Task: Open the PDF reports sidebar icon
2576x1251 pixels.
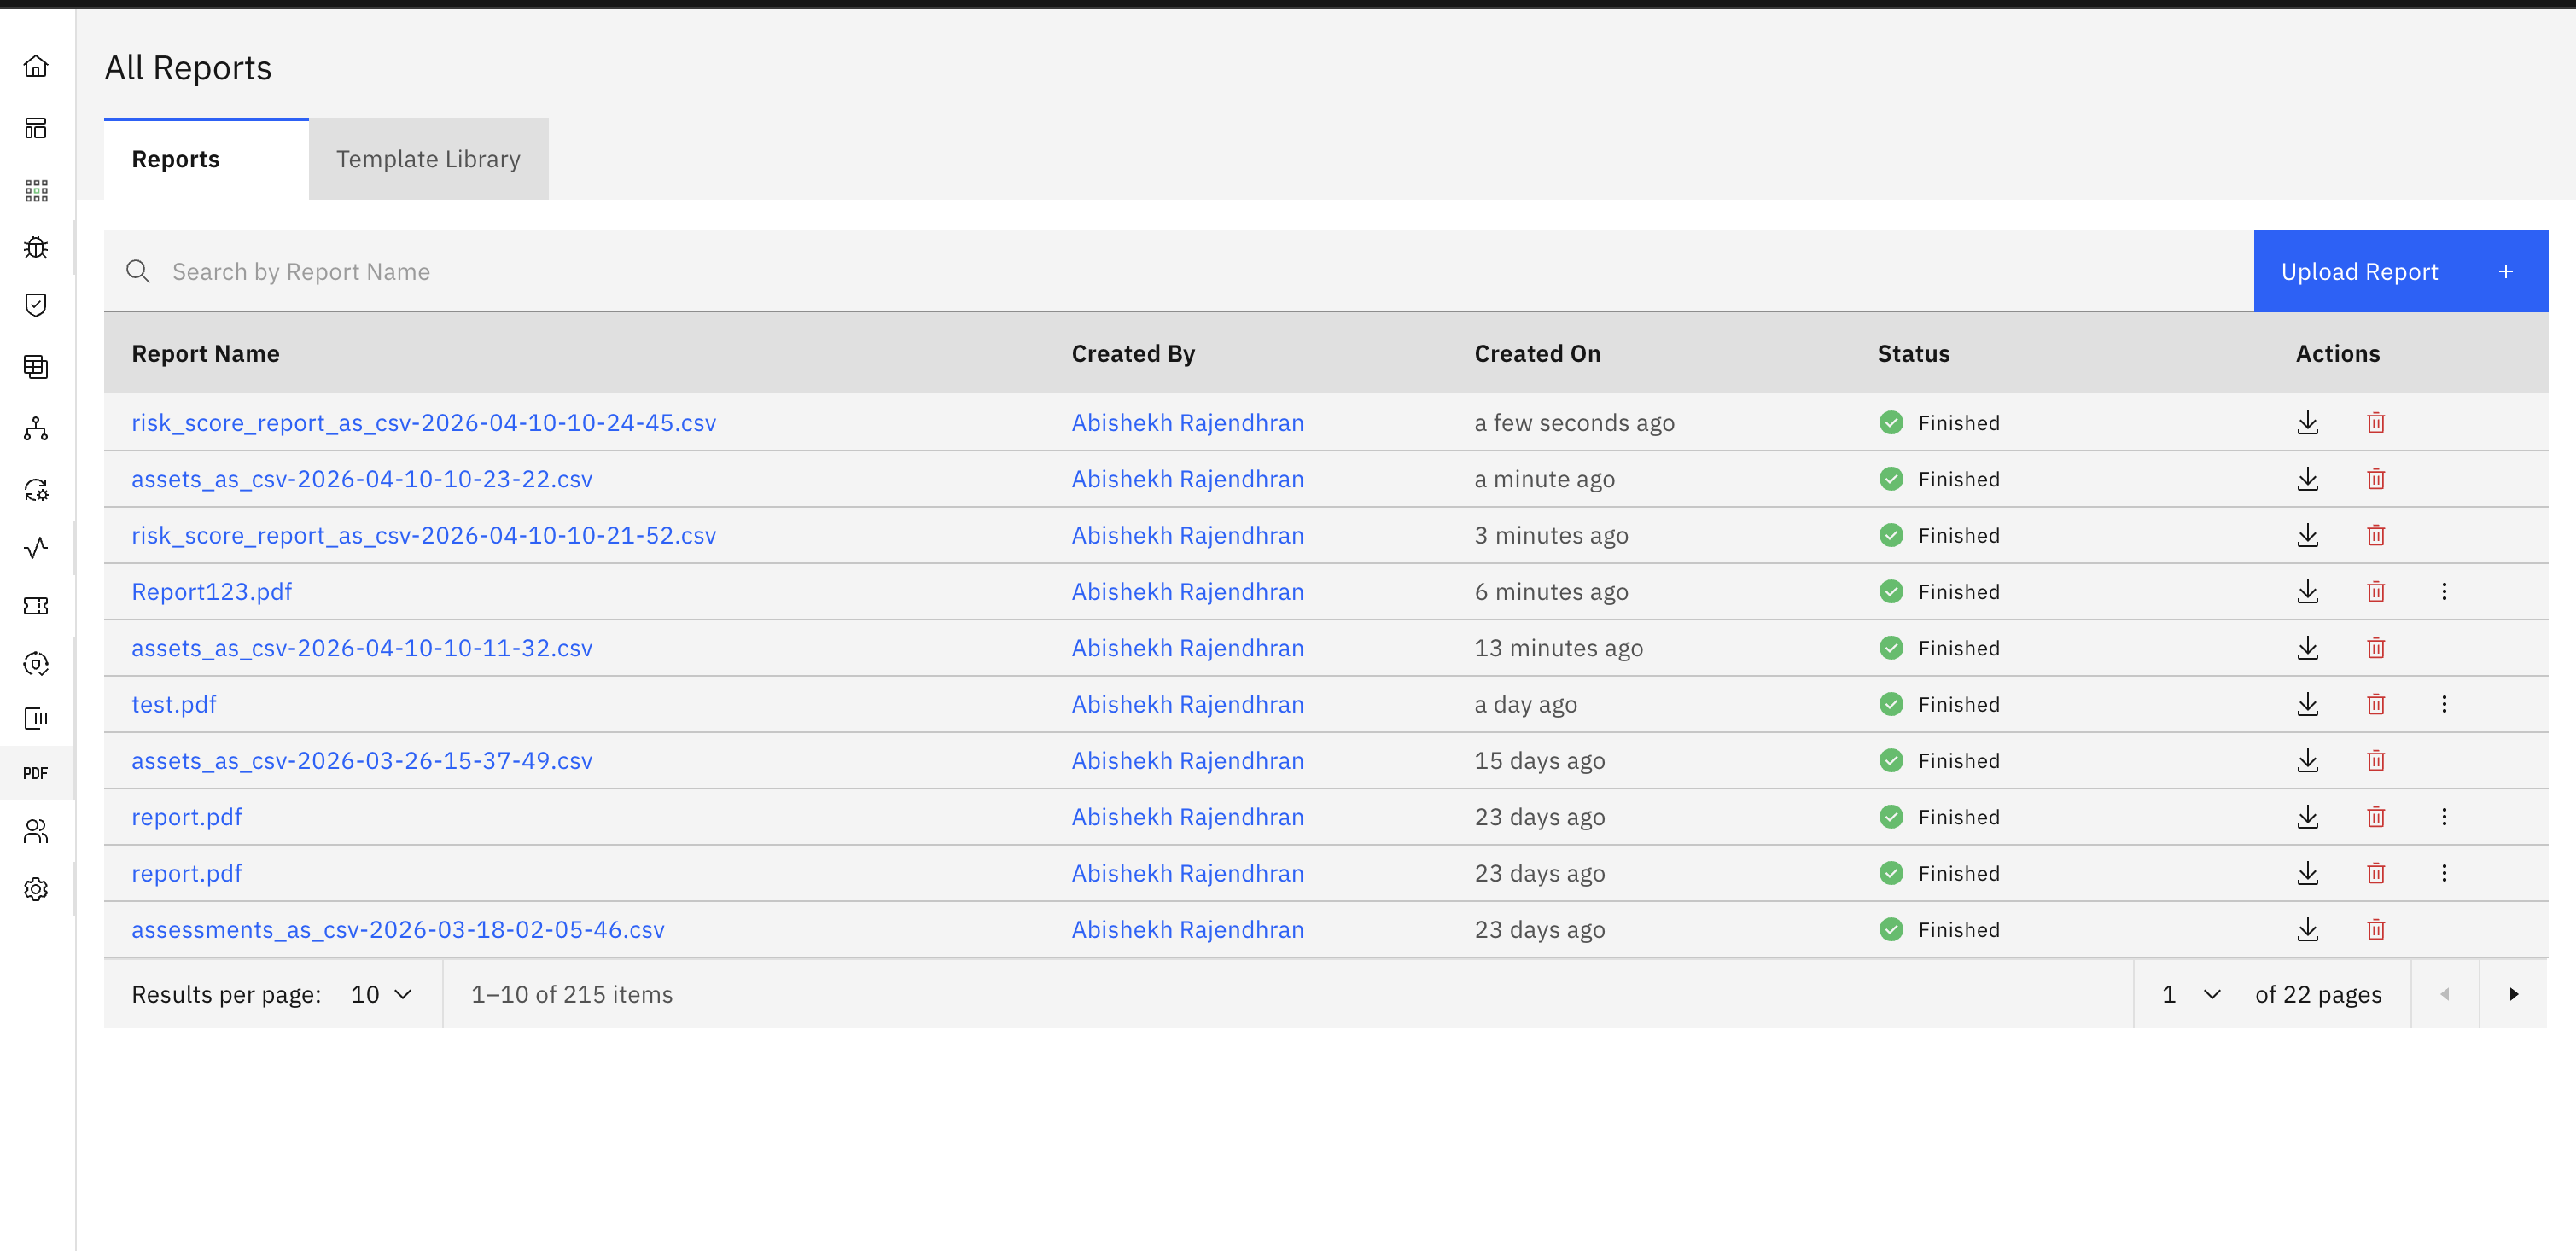Action: pos(36,773)
